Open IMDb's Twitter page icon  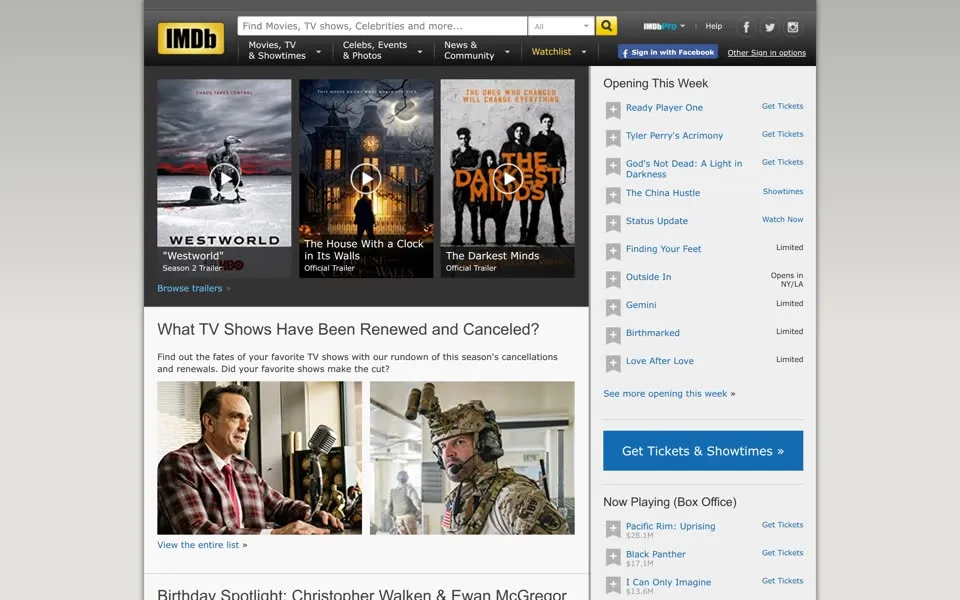770,27
